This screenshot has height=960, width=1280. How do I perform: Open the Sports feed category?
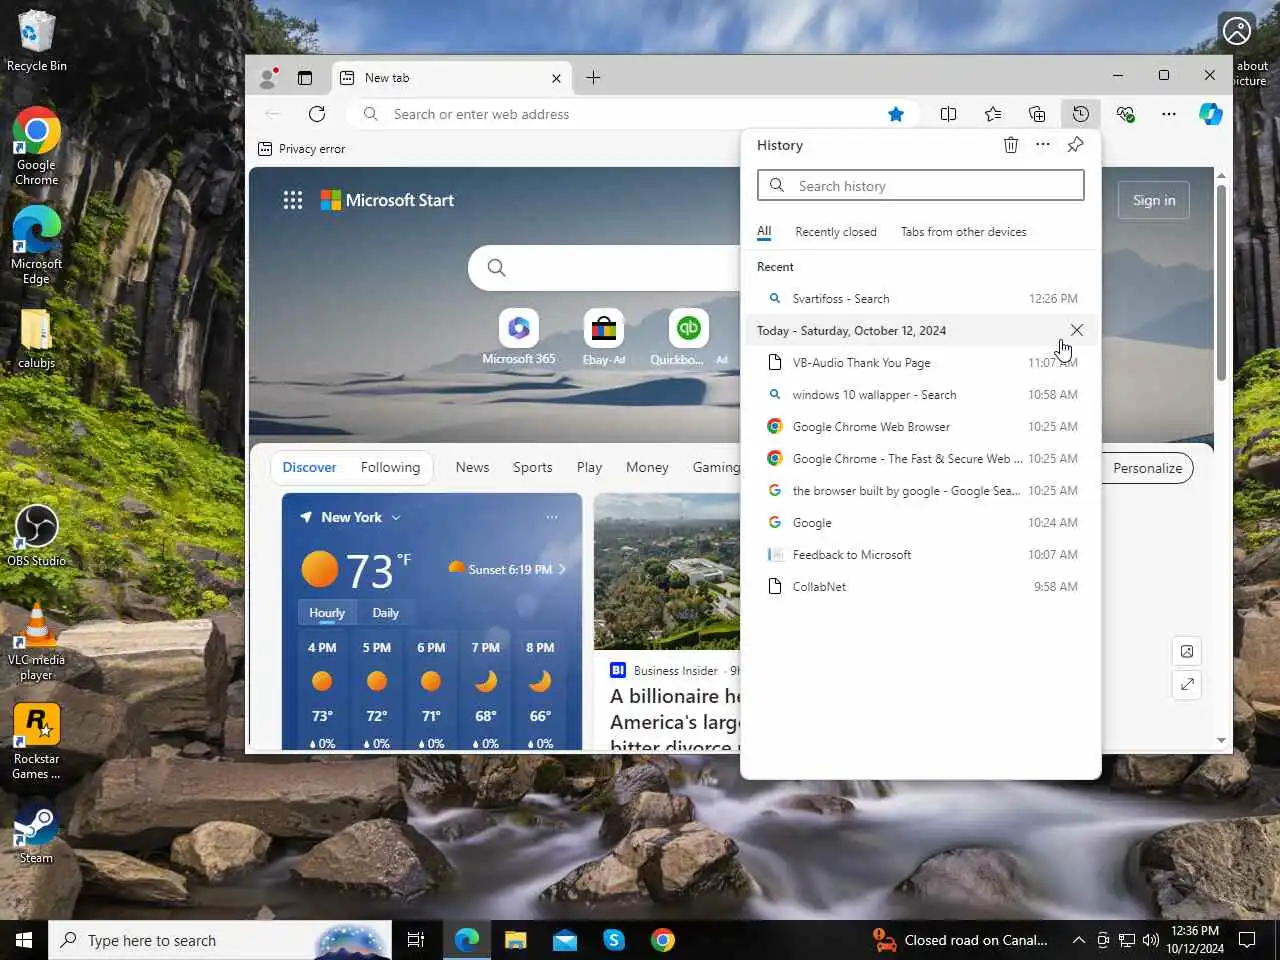point(532,467)
